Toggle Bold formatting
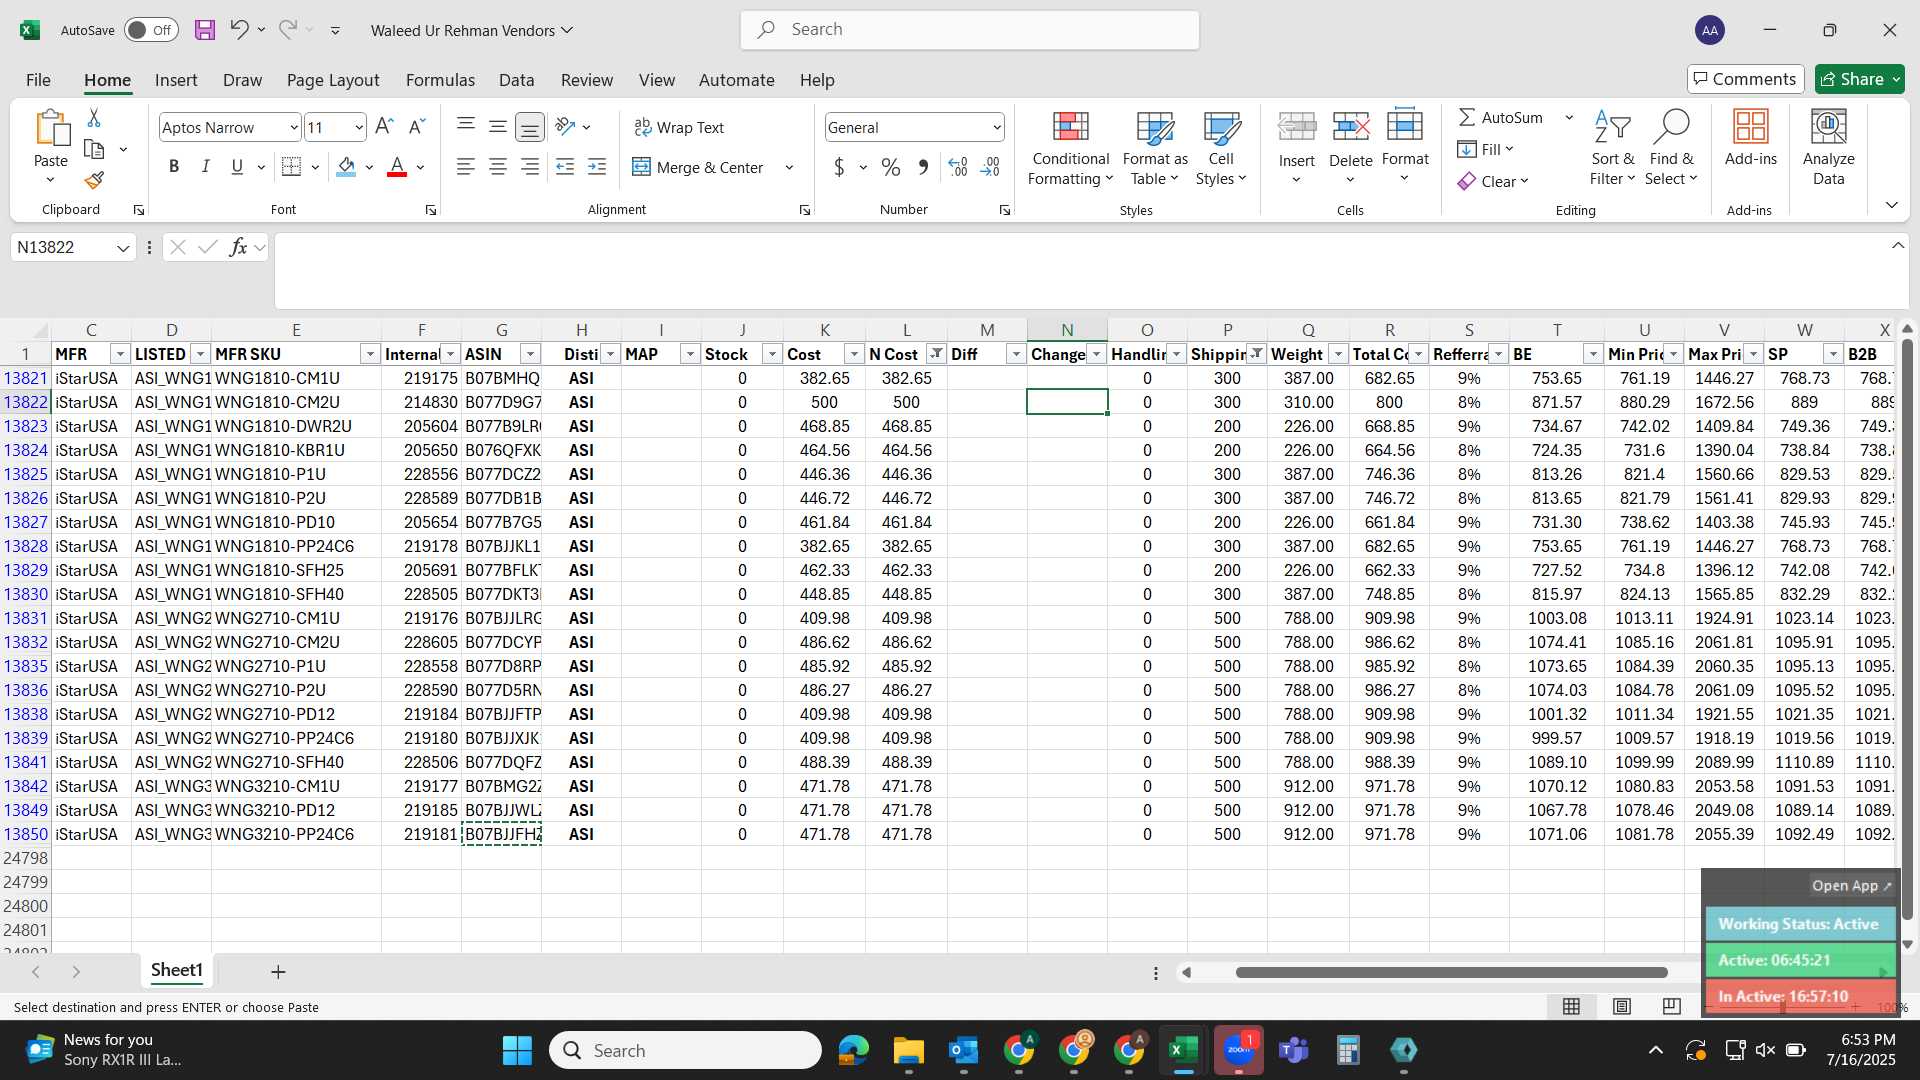Screen dimensions: 1920x1080 coord(174,167)
